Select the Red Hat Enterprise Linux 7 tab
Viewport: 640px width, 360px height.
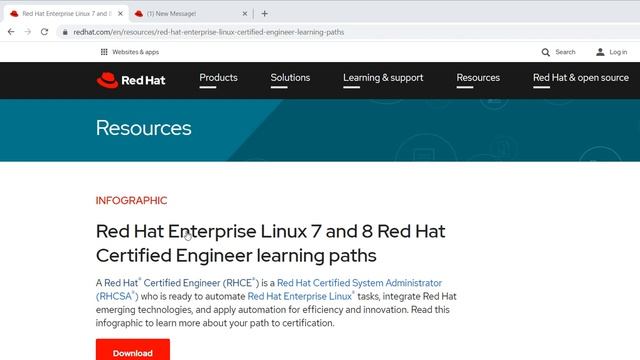coord(65,13)
